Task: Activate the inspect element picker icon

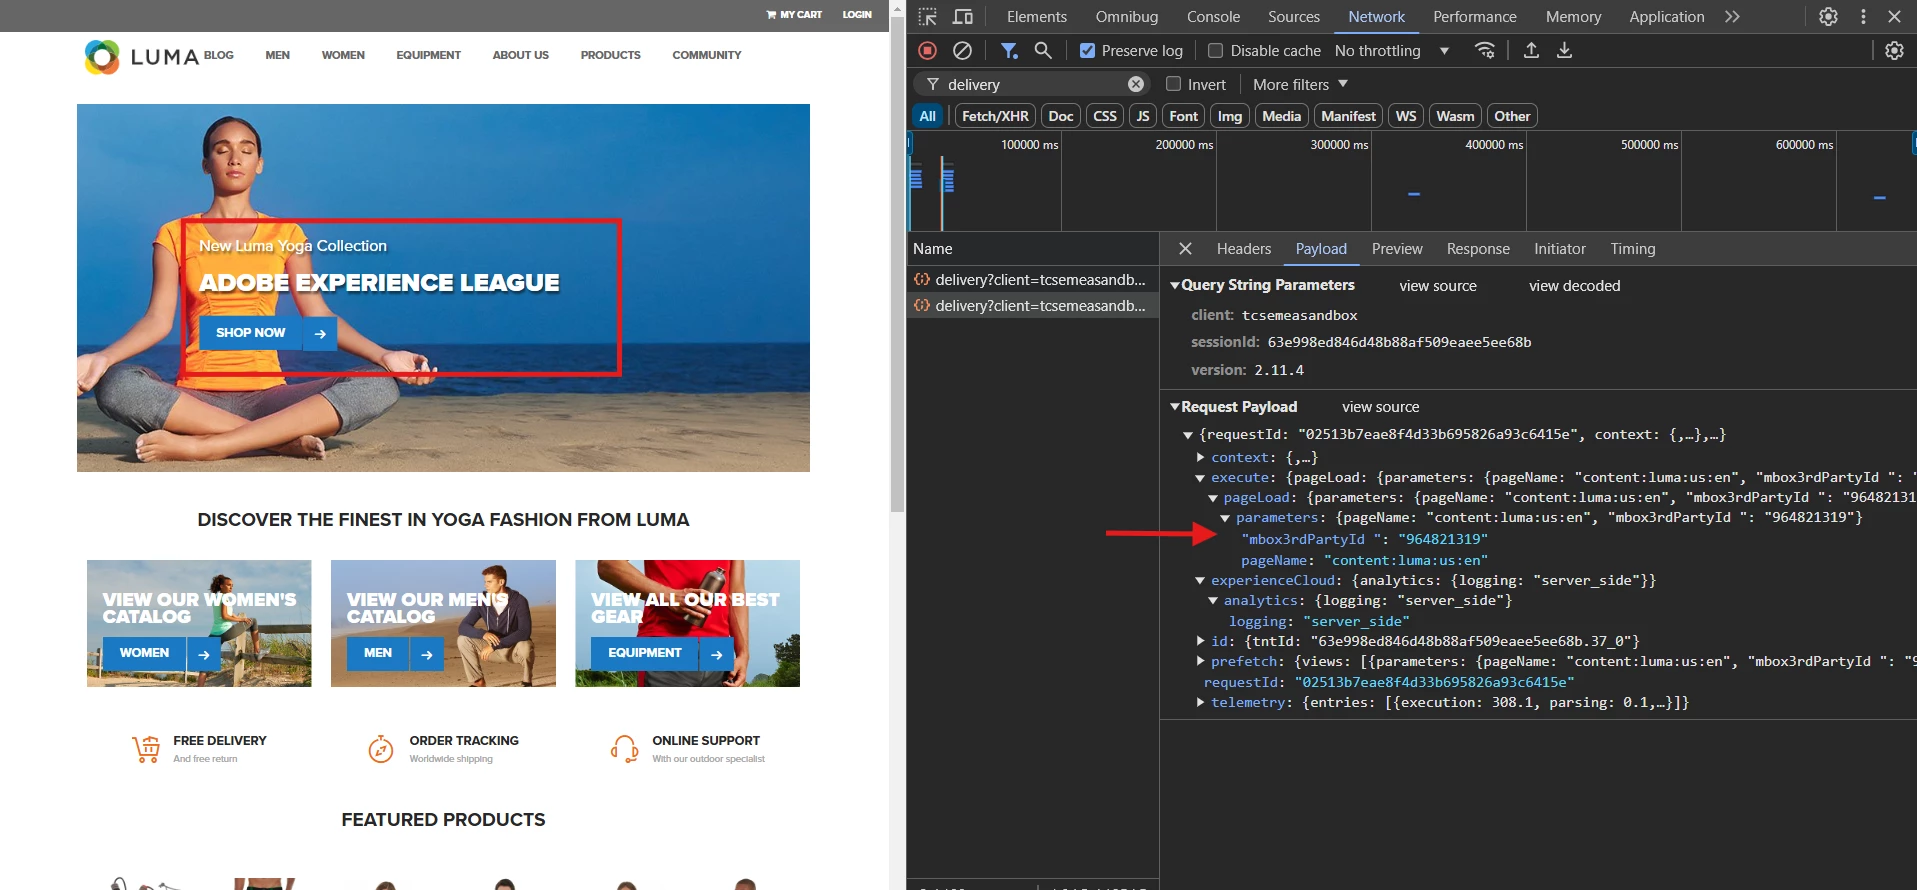Action: (927, 17)
